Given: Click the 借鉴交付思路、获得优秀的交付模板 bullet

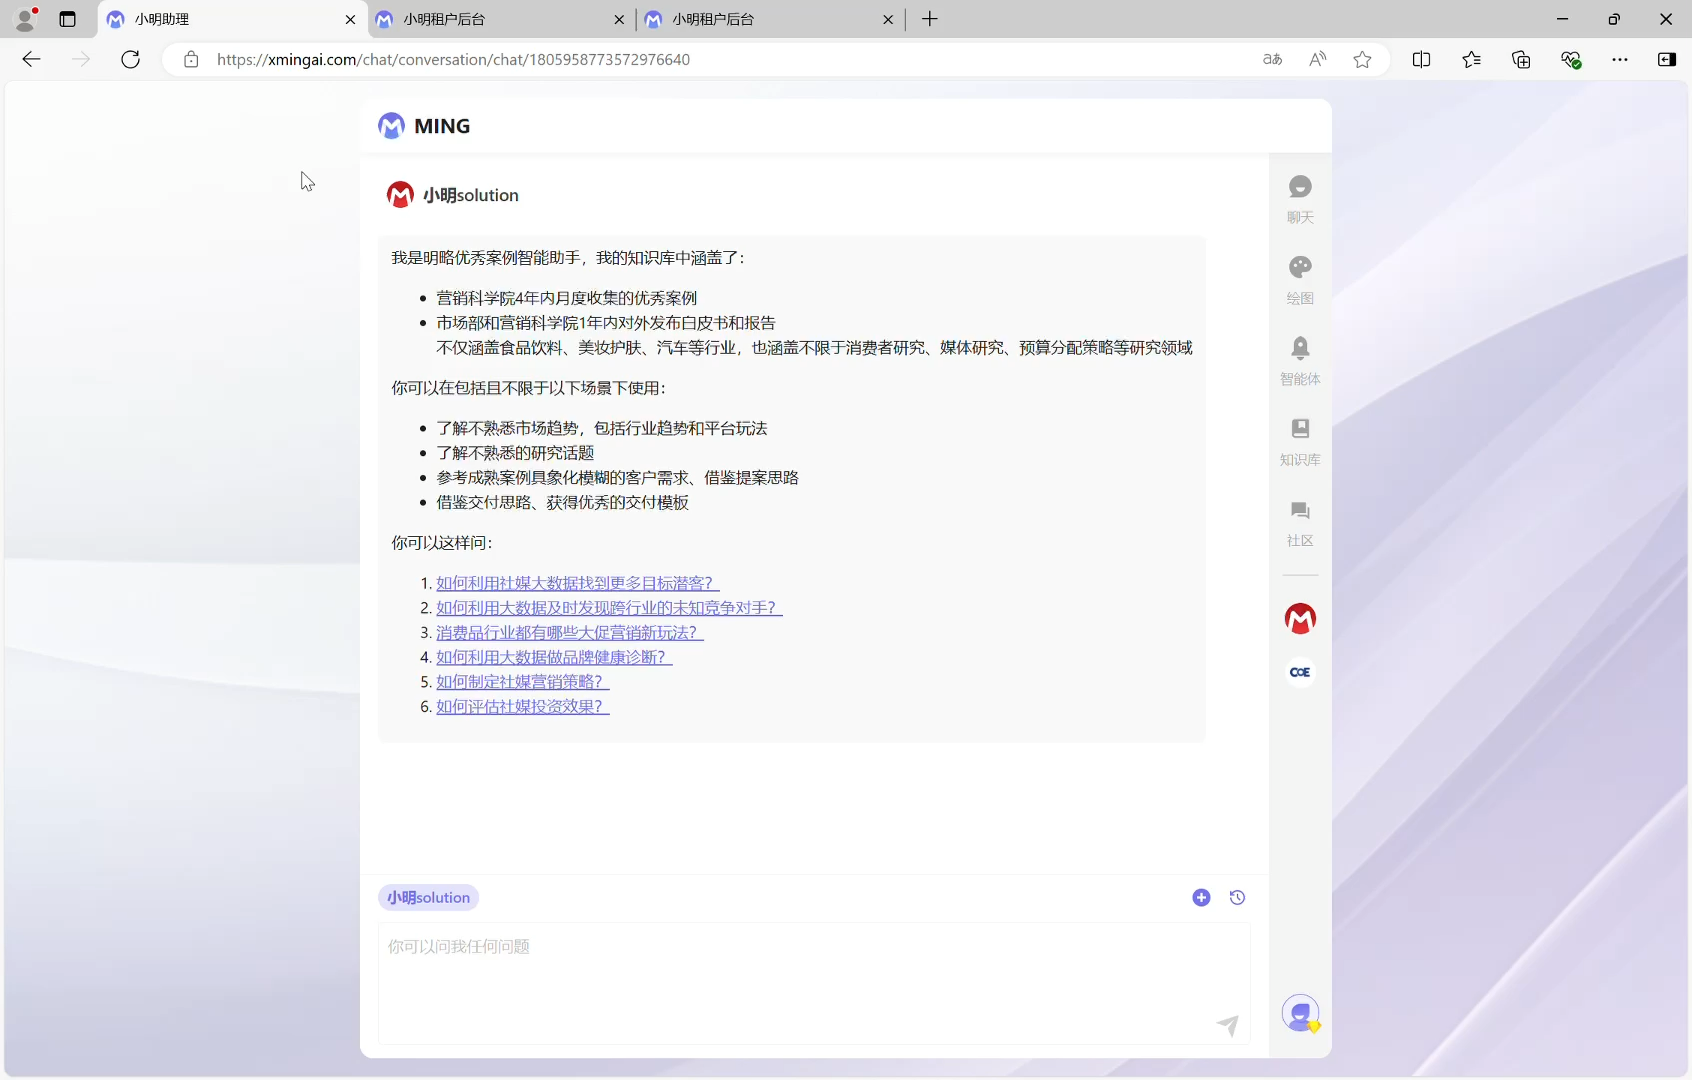Looking at the screenshot, I should point(562,503).
